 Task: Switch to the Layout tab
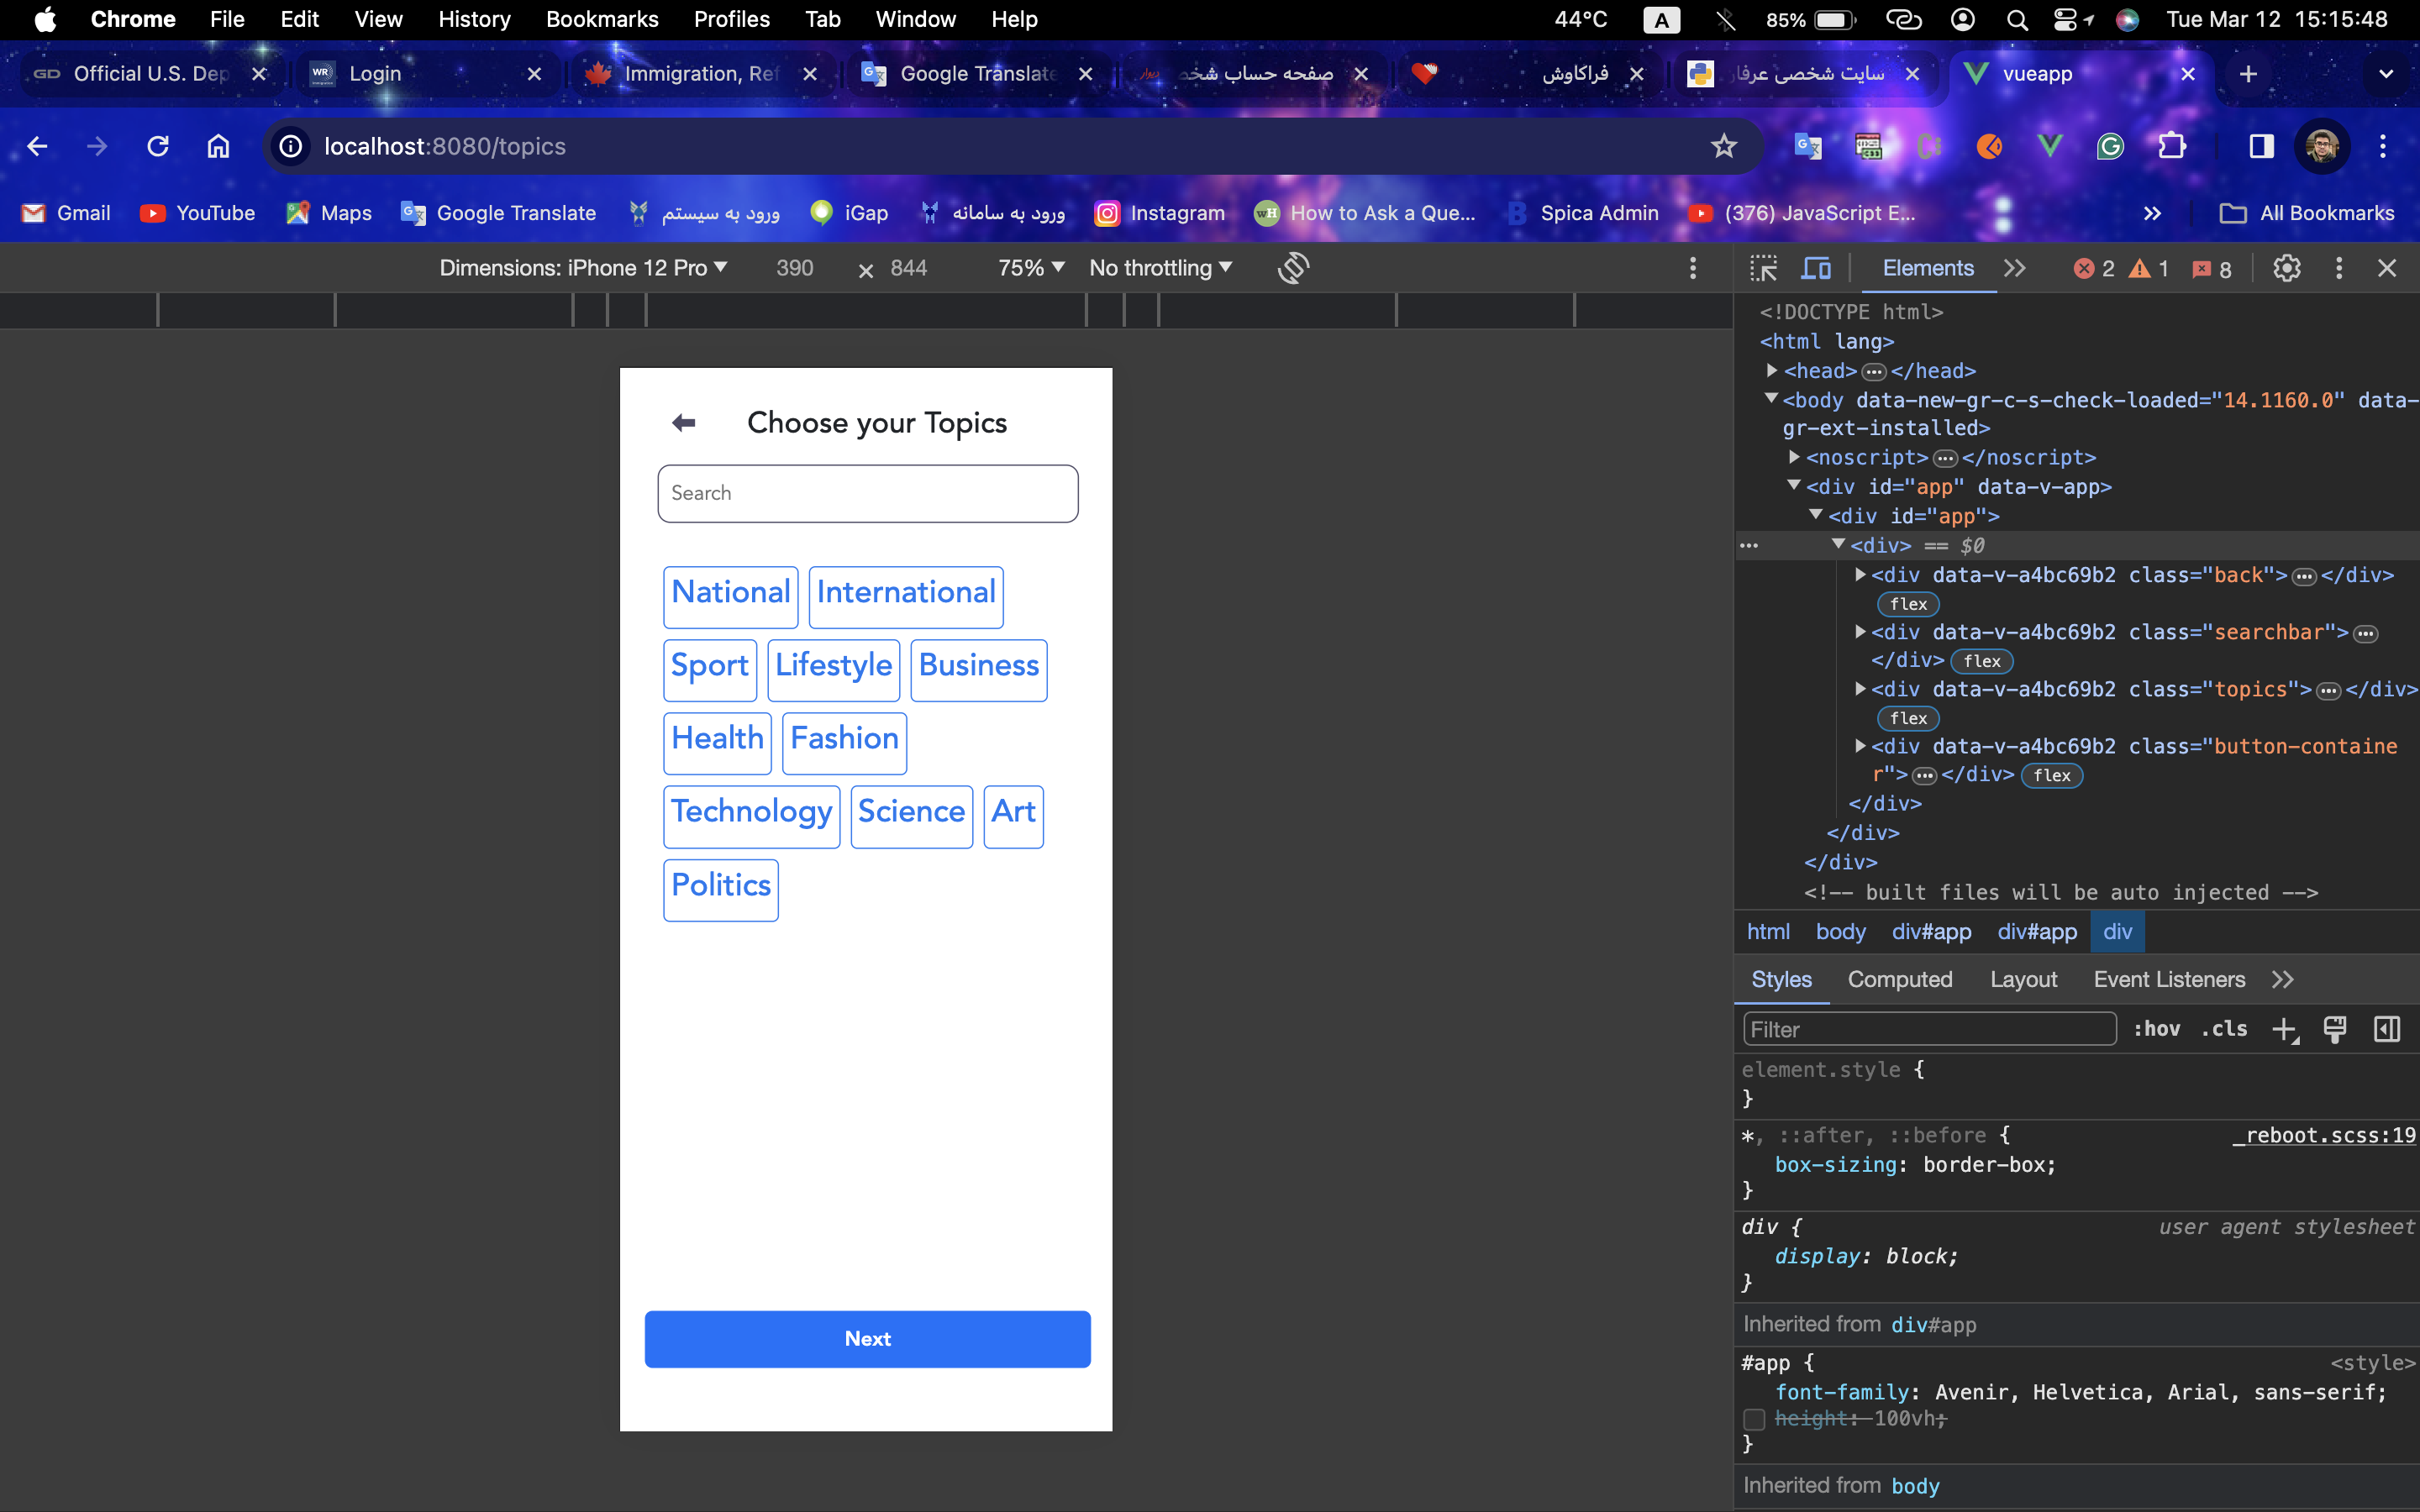click(2023, 979)
